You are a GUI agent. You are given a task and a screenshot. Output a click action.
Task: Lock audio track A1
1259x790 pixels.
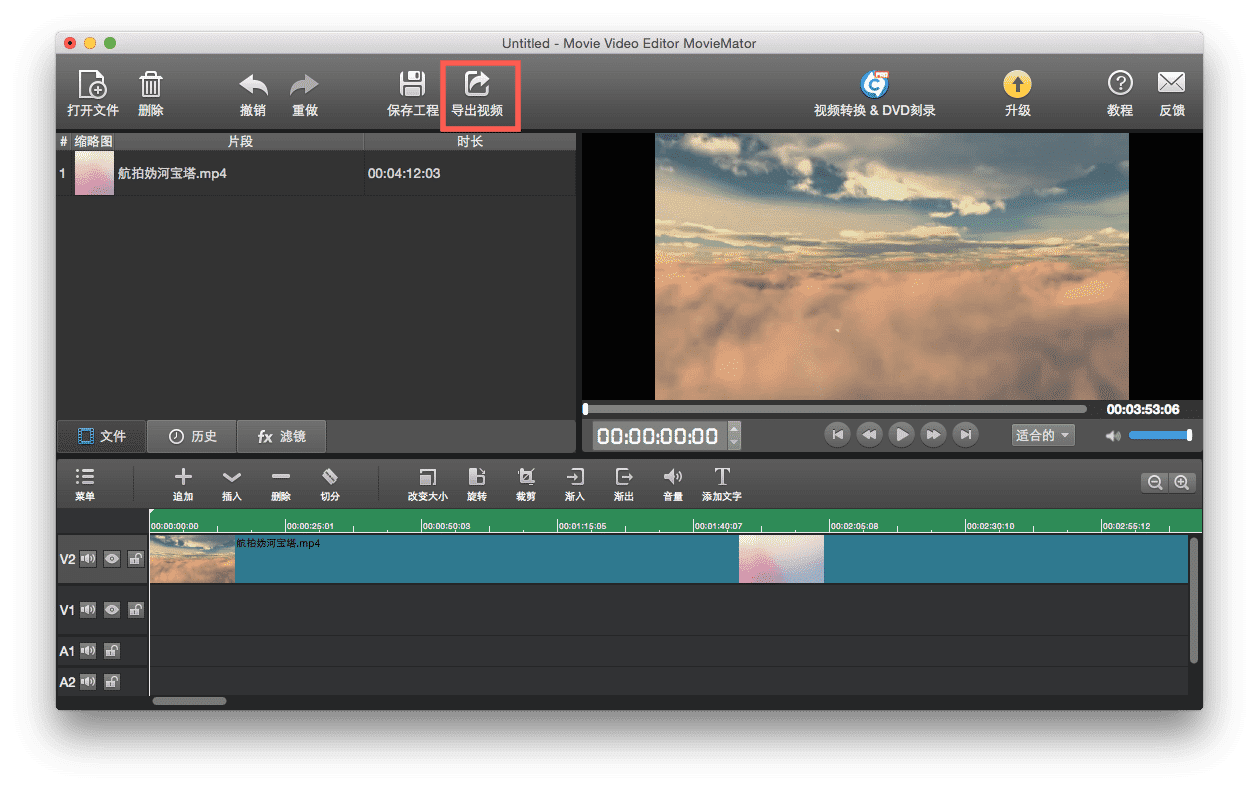click(112, 651)
